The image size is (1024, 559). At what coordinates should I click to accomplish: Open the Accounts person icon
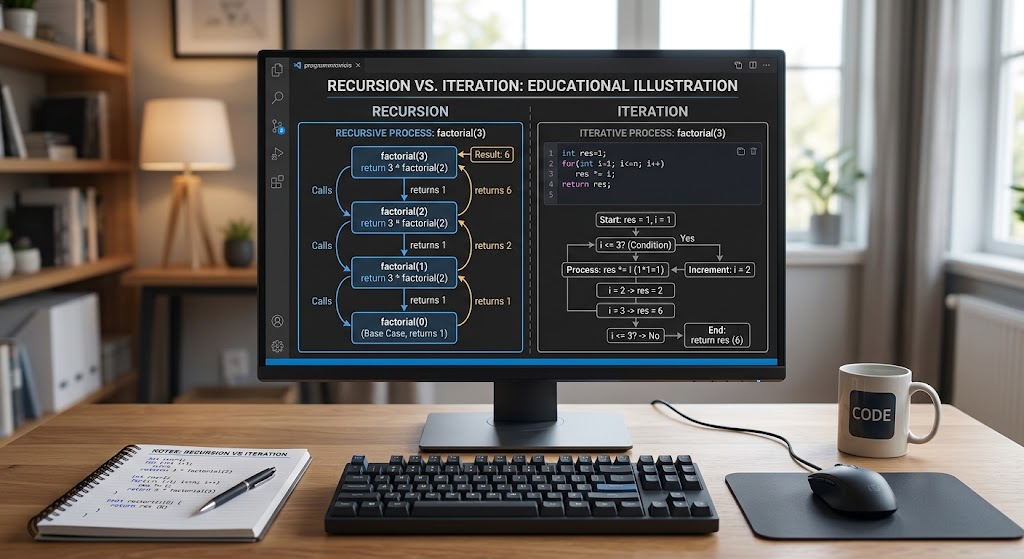[278, 321]
